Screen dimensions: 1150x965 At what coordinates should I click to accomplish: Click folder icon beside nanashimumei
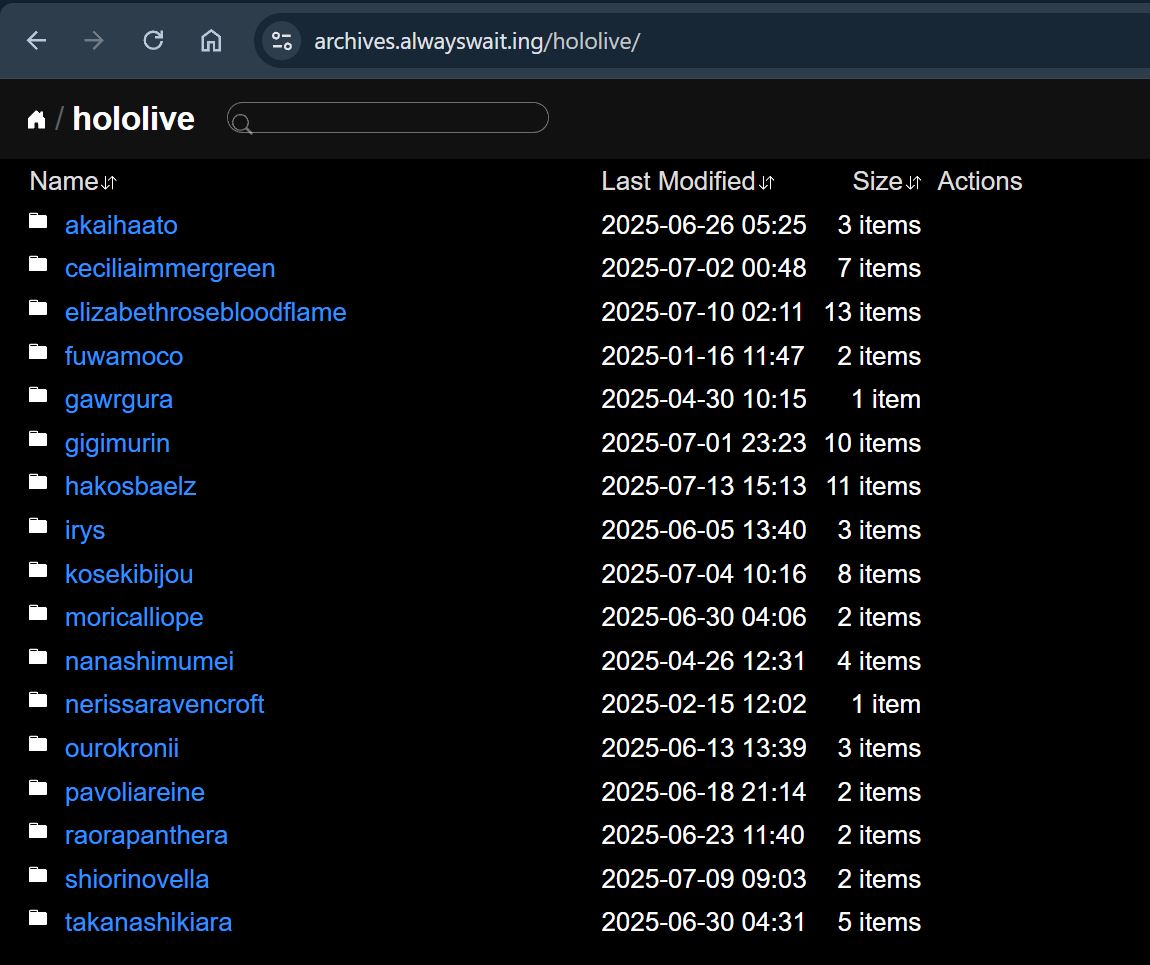[38, 657]
